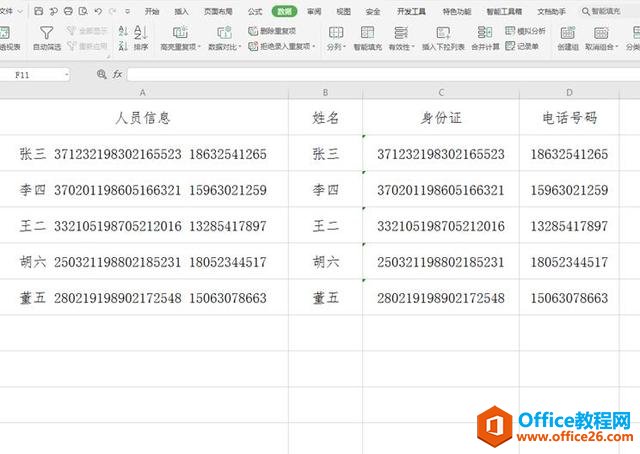Click the formula bar input field
Screen dimensions: 640x454
point(380,75)
